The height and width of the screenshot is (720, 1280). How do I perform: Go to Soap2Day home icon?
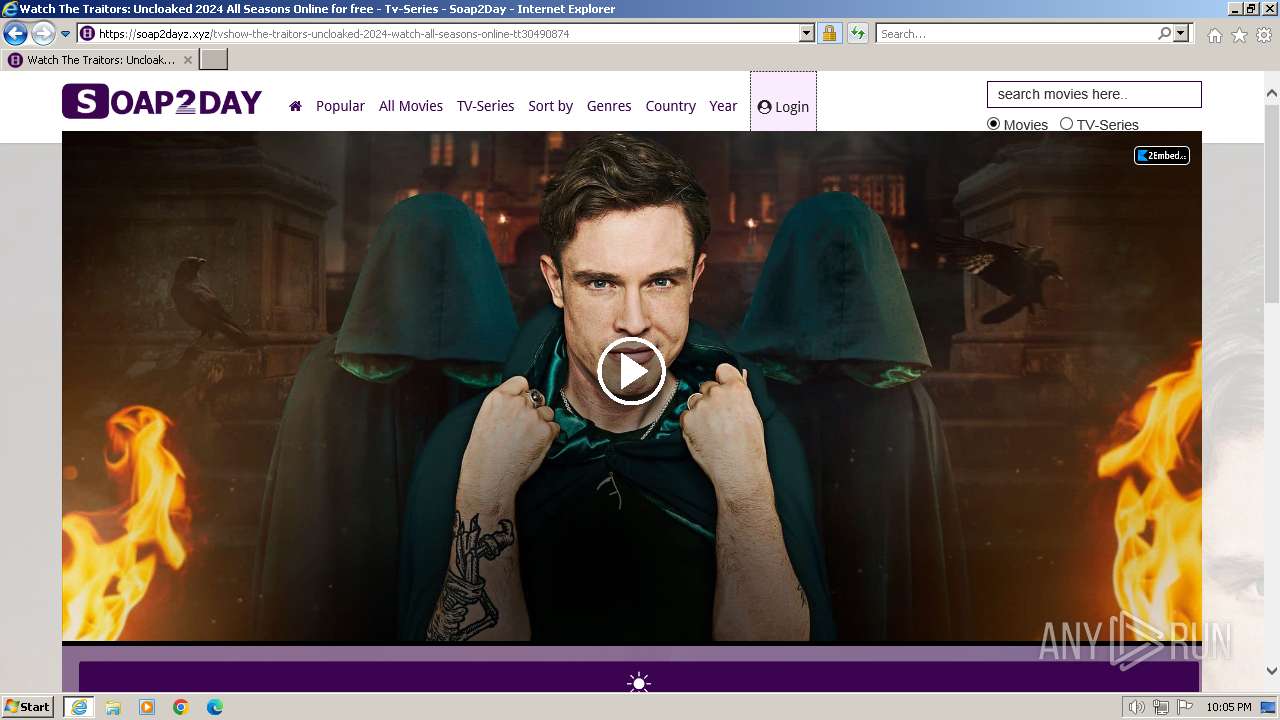[x=295, y=106]
